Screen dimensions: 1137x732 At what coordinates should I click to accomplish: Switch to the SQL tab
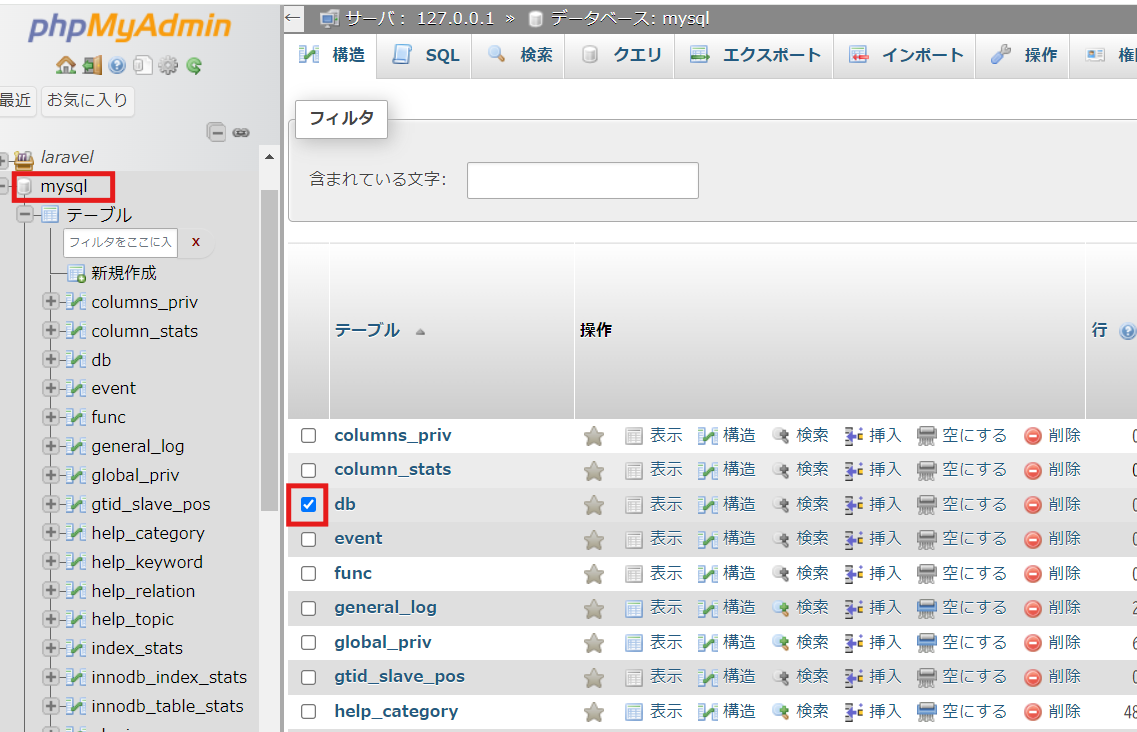click(x=424, y=55)
